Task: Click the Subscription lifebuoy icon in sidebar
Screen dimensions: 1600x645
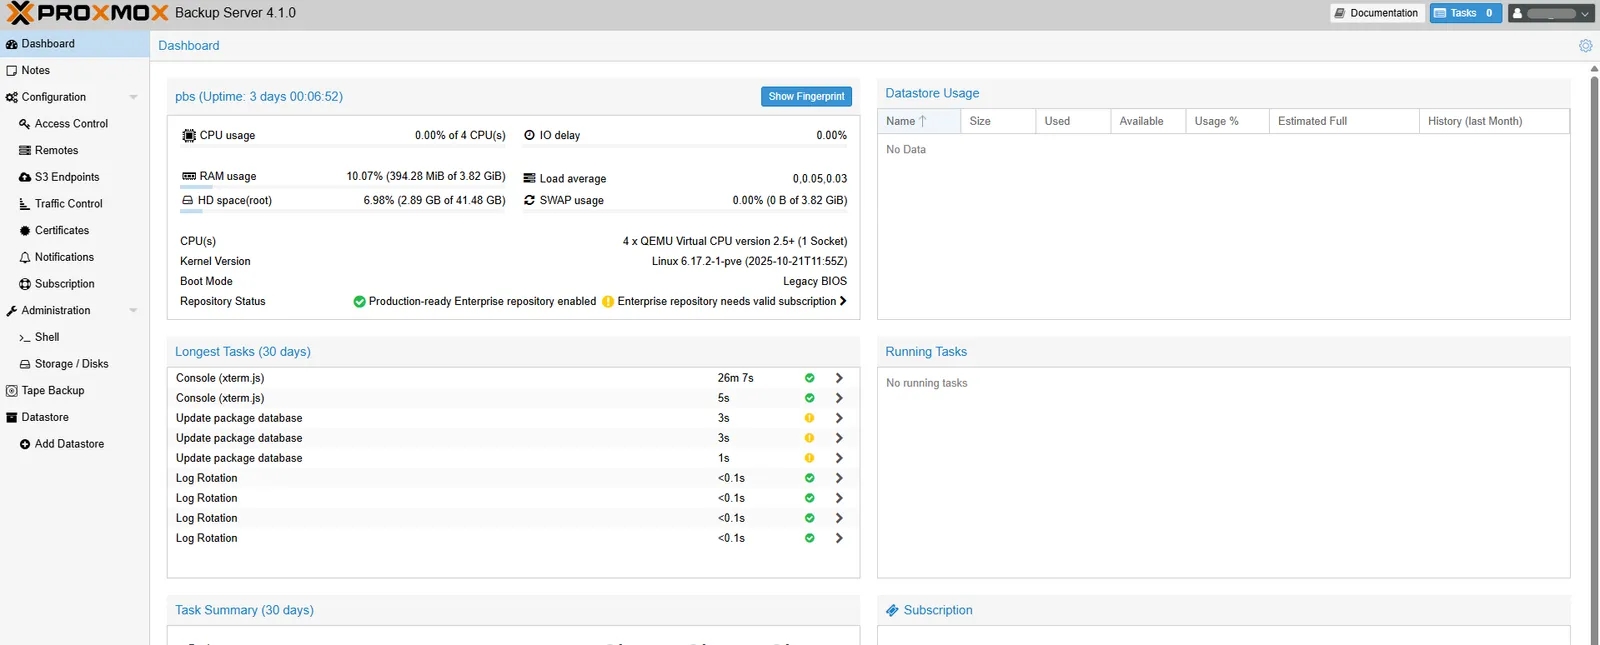Action: point(25,284)
